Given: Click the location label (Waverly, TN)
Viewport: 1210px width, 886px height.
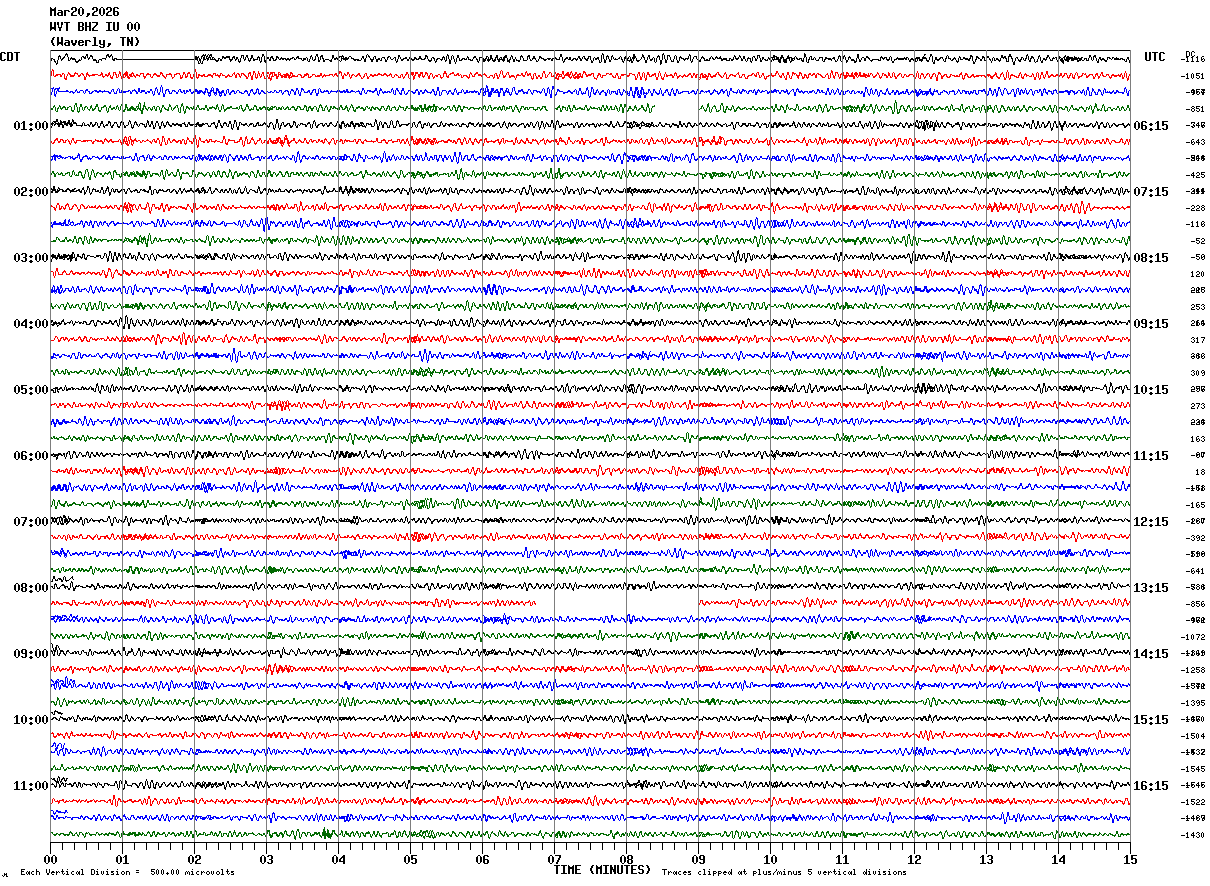Looking at the screenshot, I should click(x=95, y=42).
